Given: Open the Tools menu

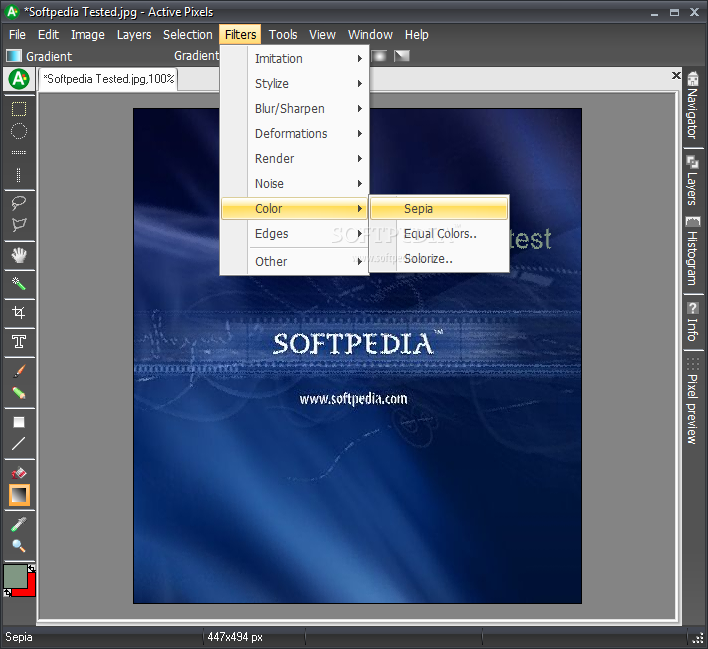Looking at the screenshot, I should coord(283,35).
